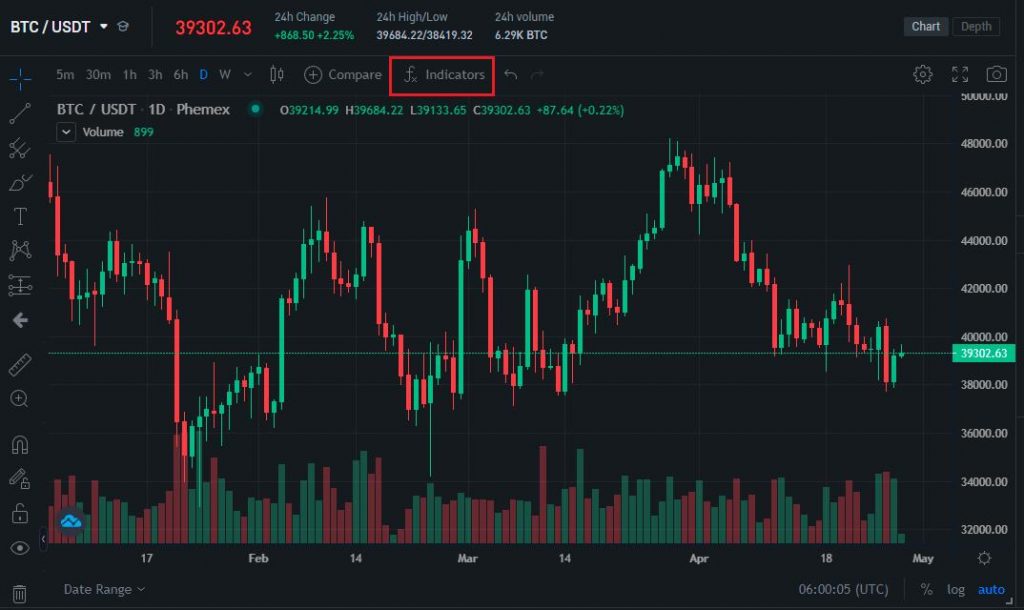The image size is (1024, 610).
Task: Toggle magnet snap mode
Action: coord(20,444)
